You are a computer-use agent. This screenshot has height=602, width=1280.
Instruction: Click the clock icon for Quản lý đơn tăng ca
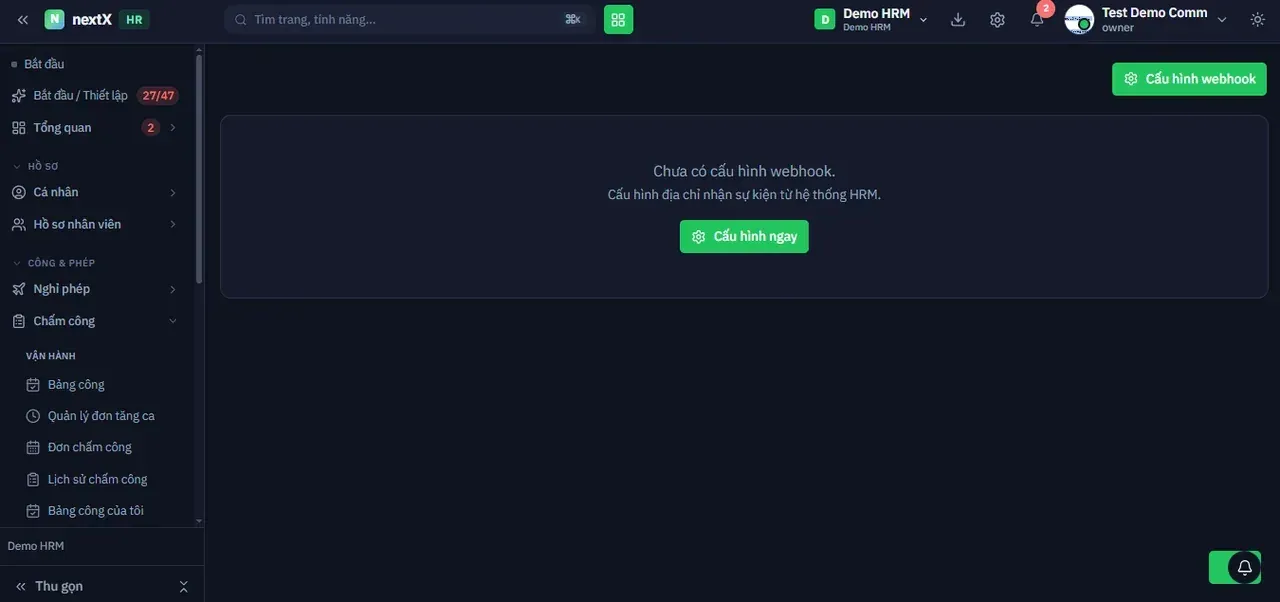pyautogui.click(x=33, y=416)
